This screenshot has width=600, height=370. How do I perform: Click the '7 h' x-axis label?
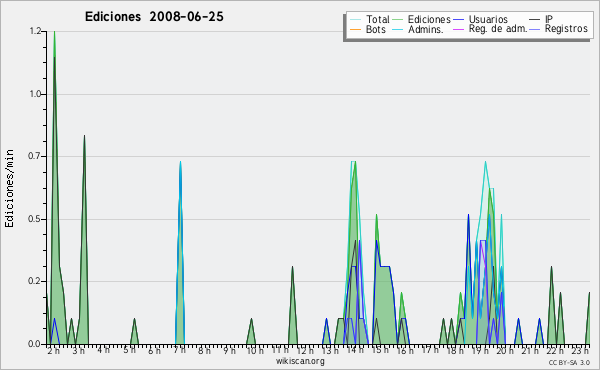coord(179,350)
